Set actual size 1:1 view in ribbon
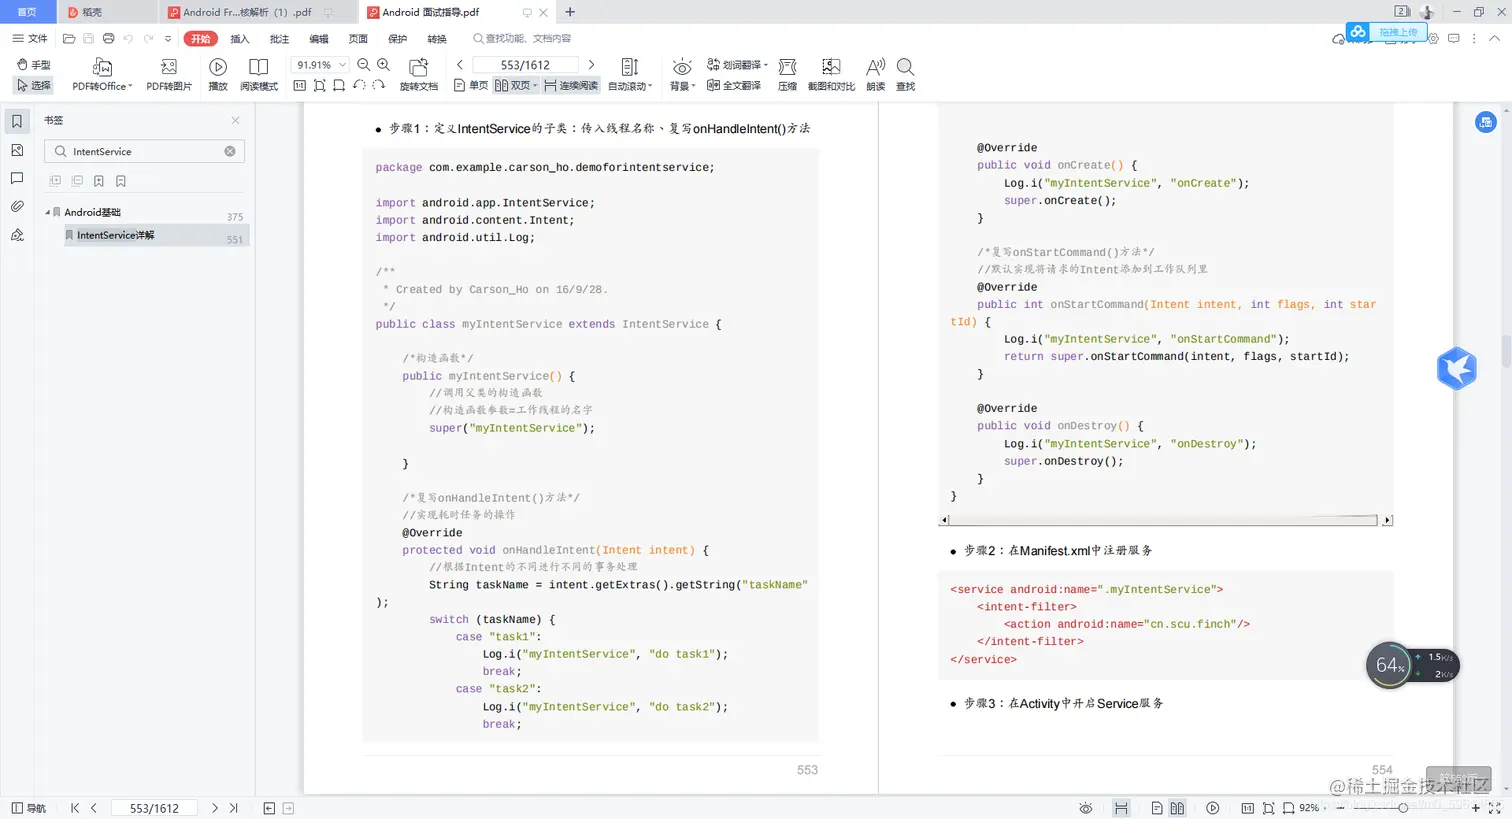 300,86
